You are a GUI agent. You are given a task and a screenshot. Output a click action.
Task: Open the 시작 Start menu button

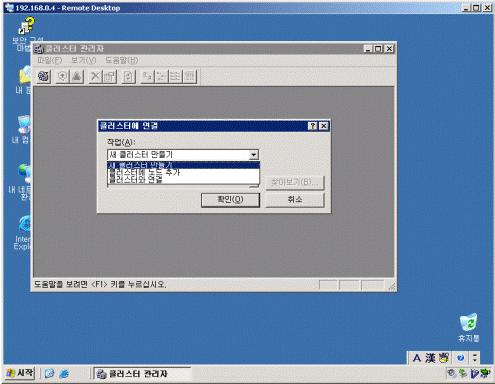(20, 373)
